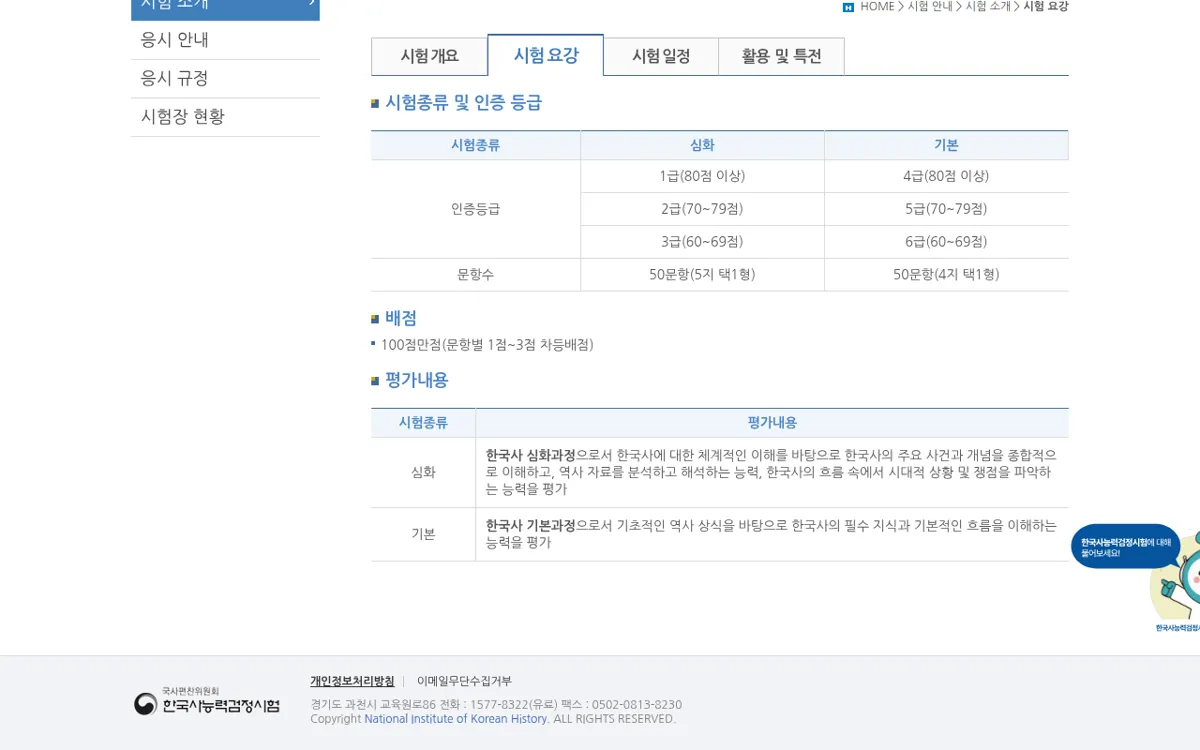Open 이메일무단수집거부 footer link
Image resolution: width=1200 pixels, height=750 pixels.
click(464, 681)
